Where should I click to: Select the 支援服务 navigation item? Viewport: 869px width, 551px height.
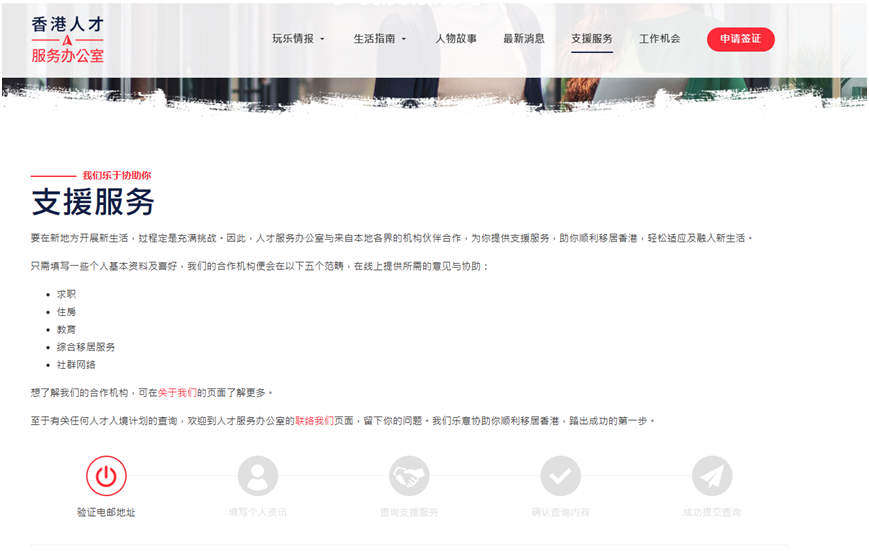[592, 39]
